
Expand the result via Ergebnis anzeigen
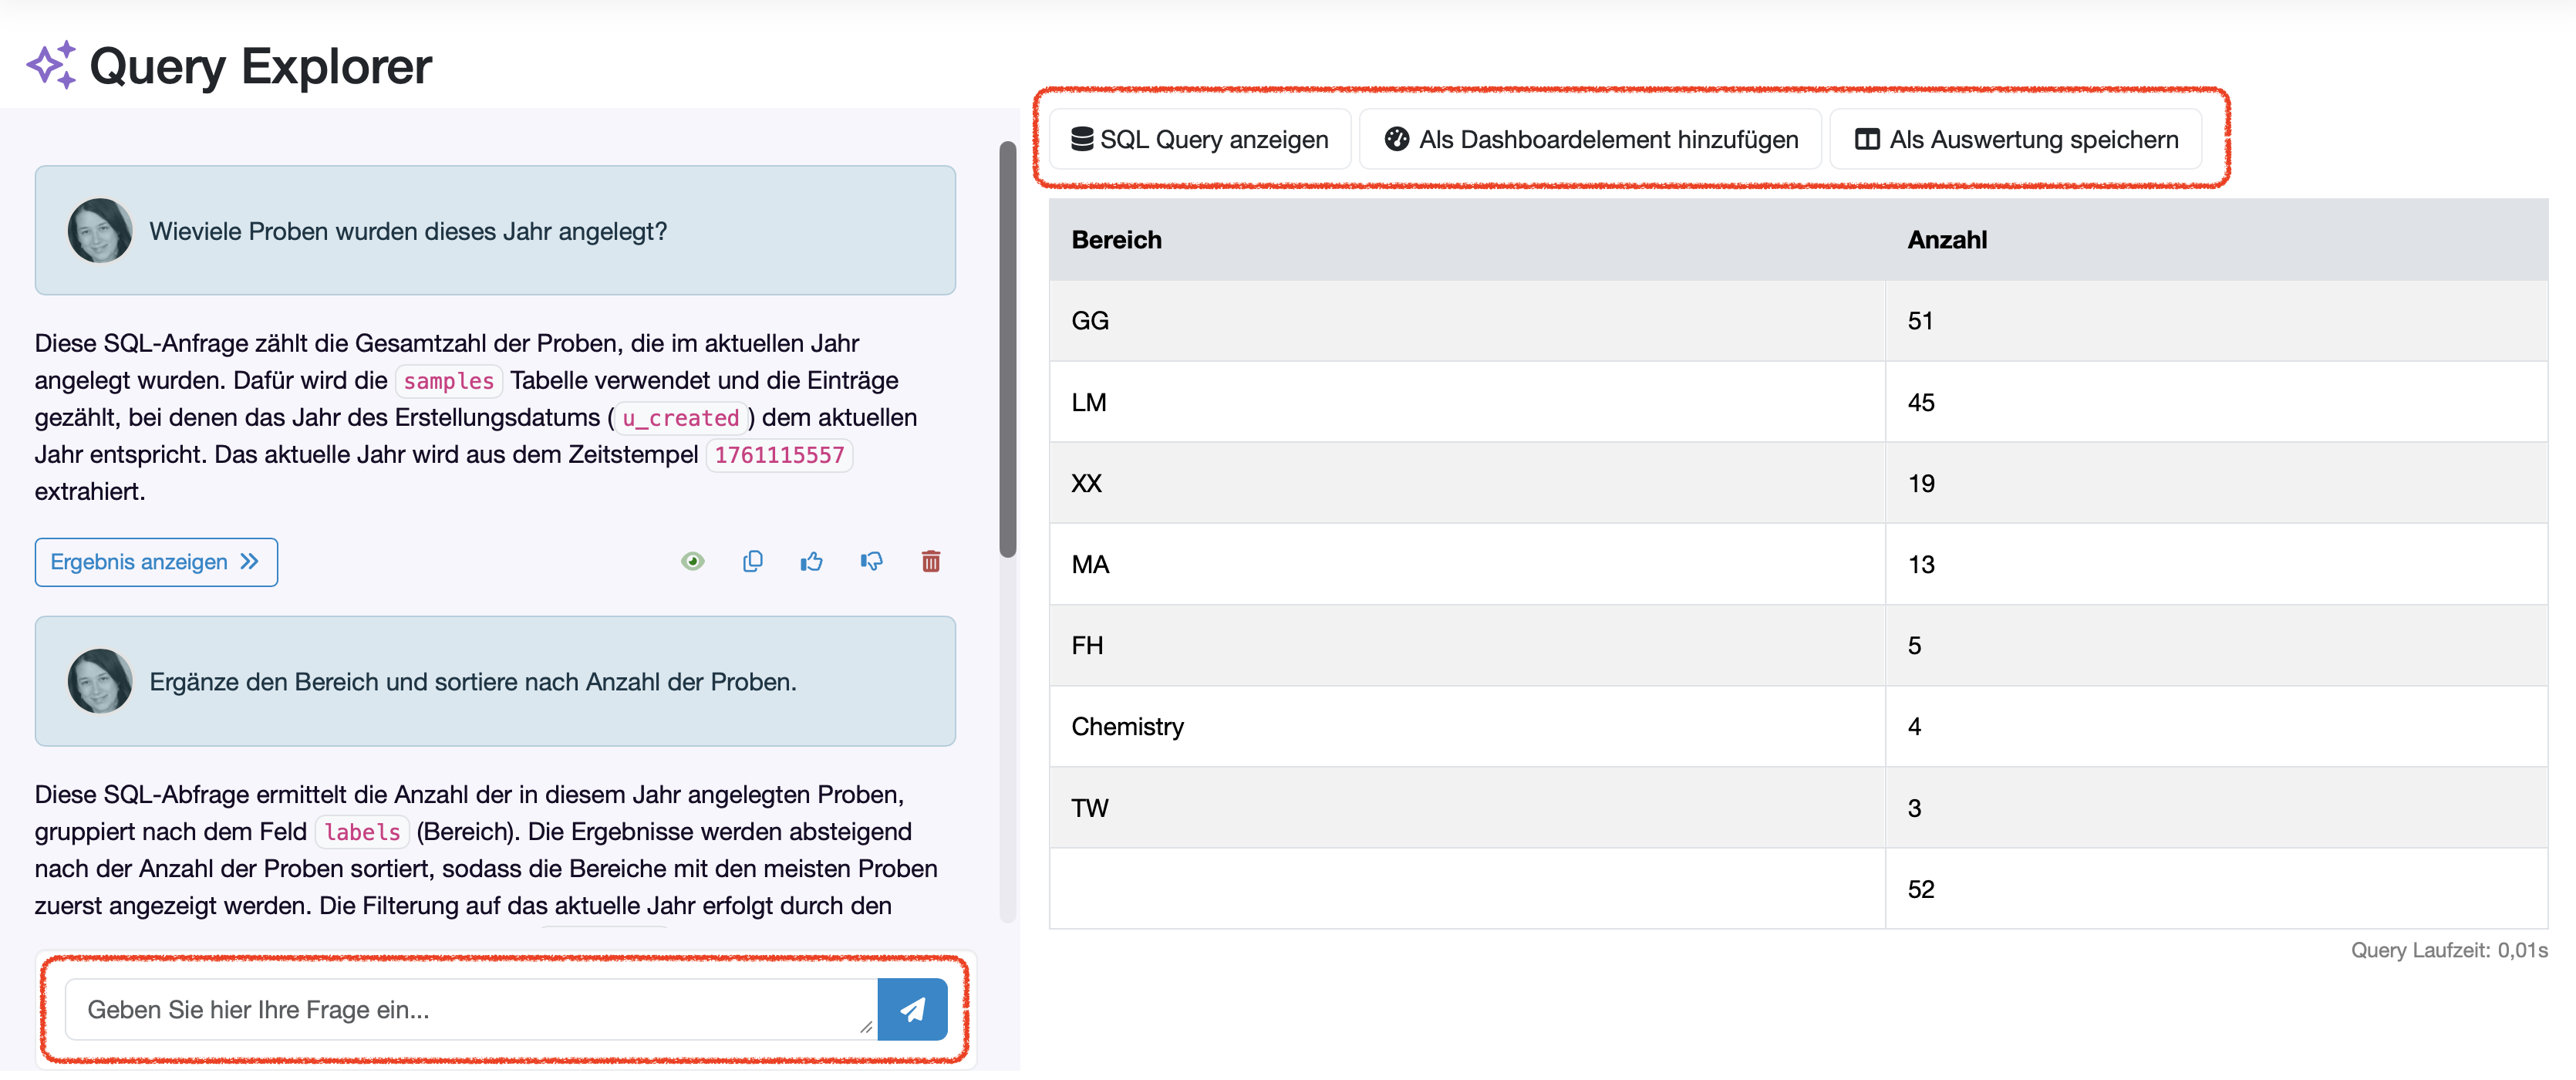coord(156,562)
